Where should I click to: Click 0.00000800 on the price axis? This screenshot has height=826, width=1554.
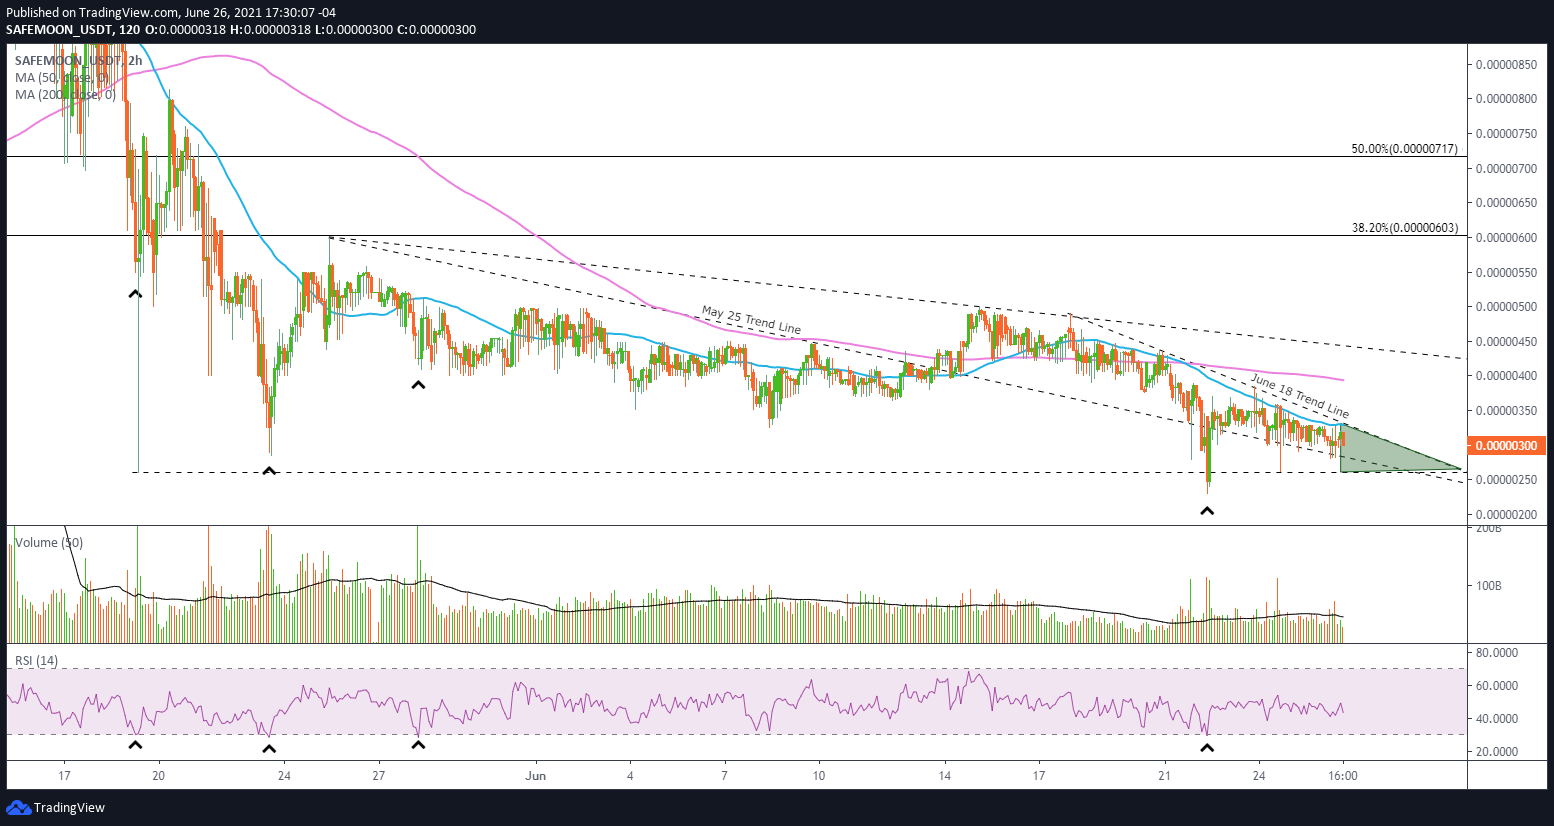pos(1506,99)
